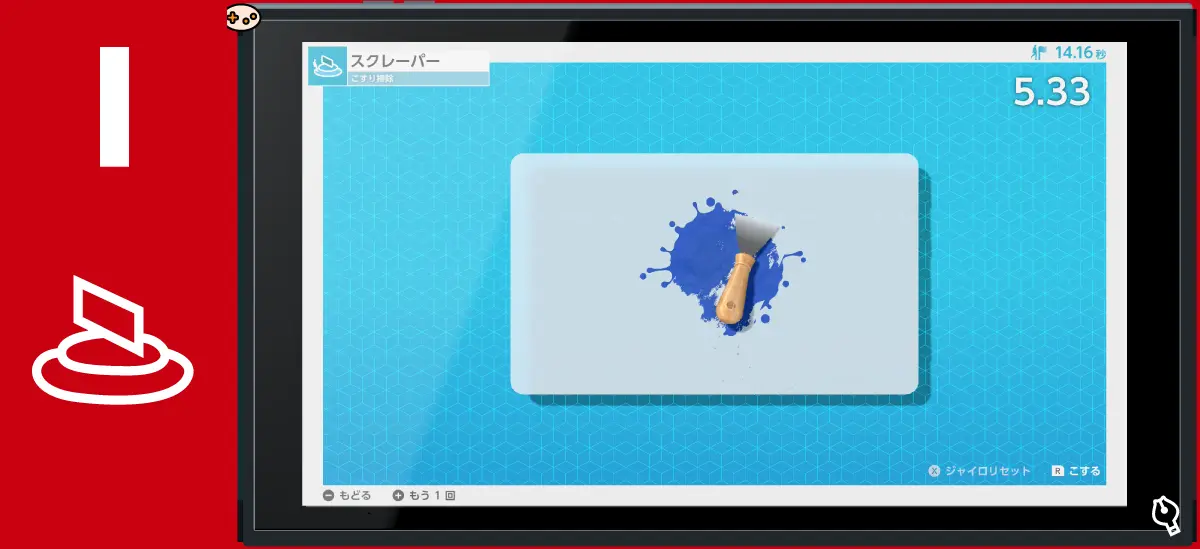Screen dimensions: 1200x549
Task: Click the こすり掃除 subtitle text
Action: click(x=371, y=78)
